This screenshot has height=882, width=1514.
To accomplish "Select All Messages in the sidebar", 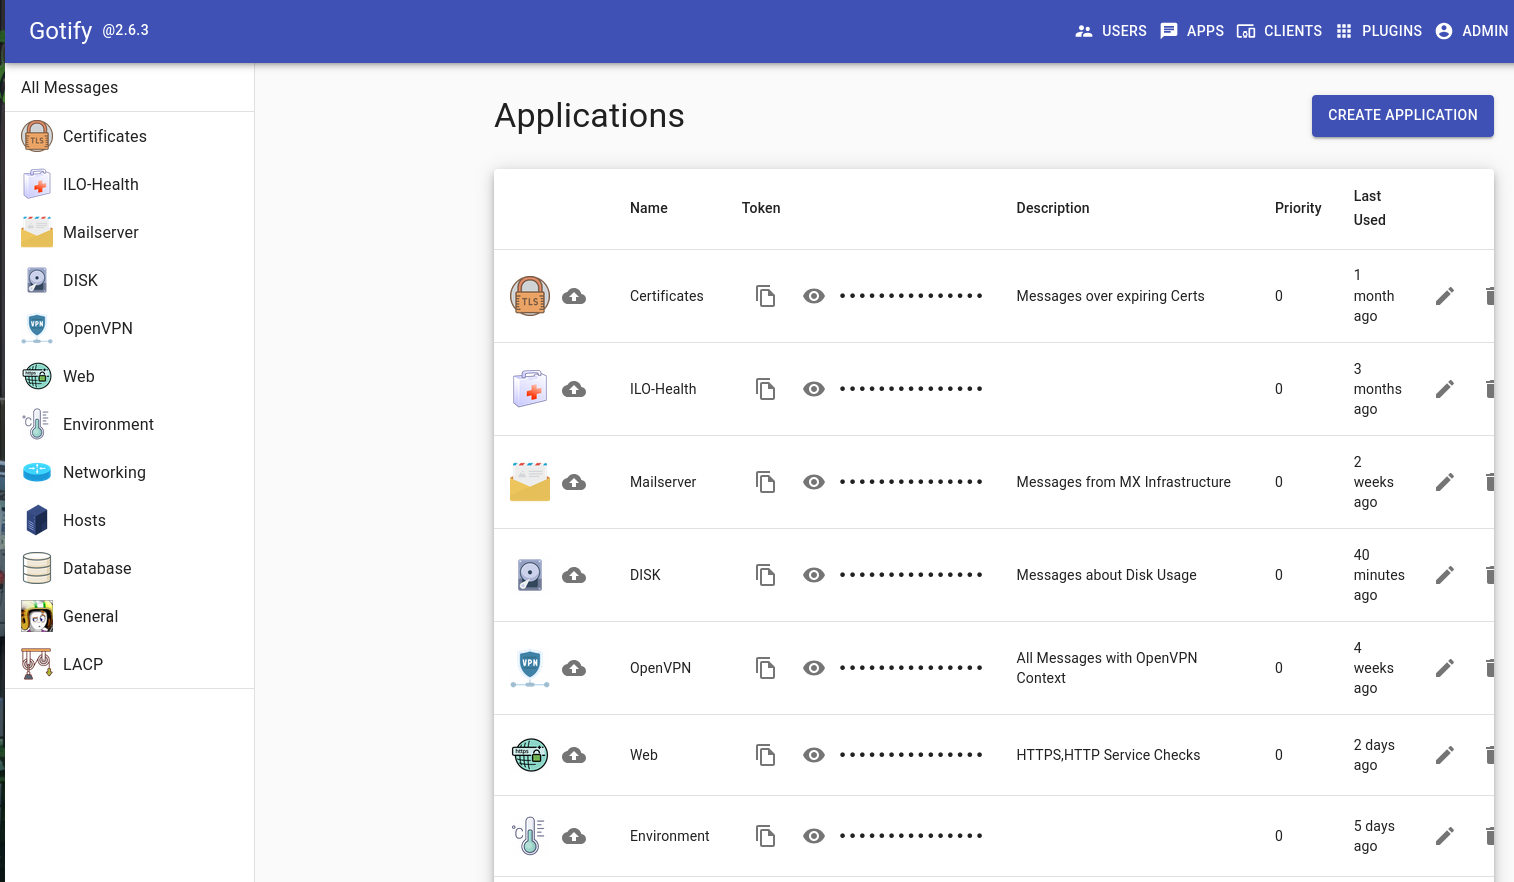I will coord(70,88).
